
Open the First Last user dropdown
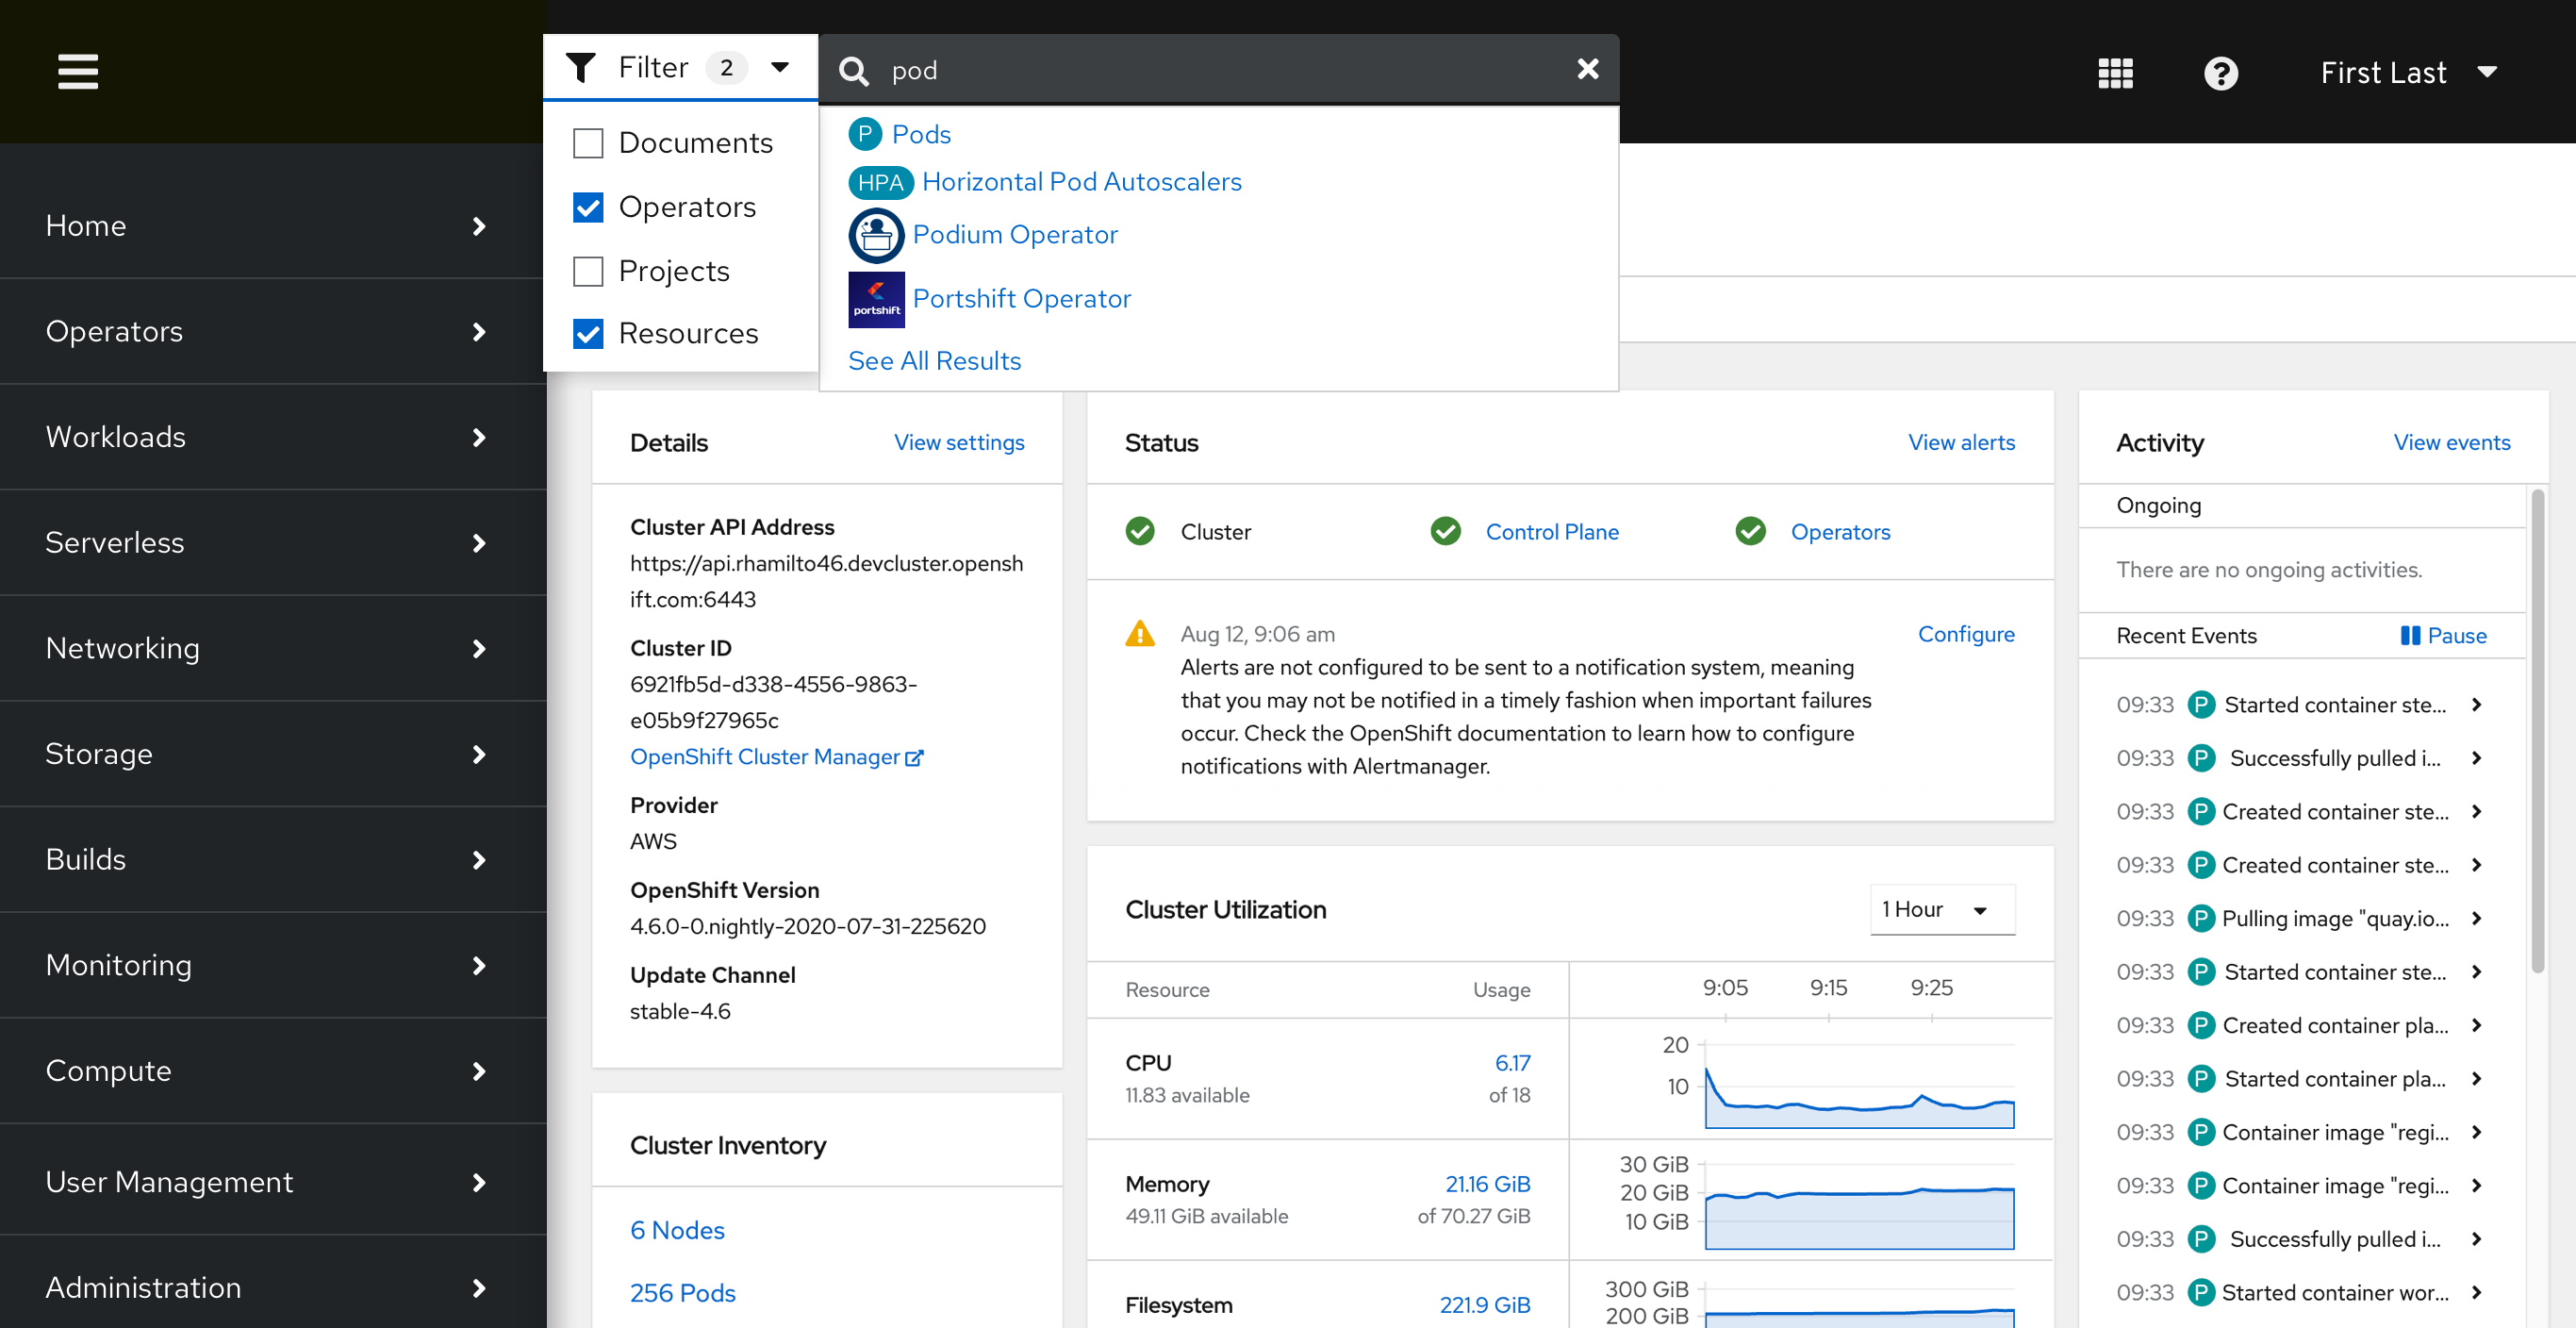pos(2408,73)
